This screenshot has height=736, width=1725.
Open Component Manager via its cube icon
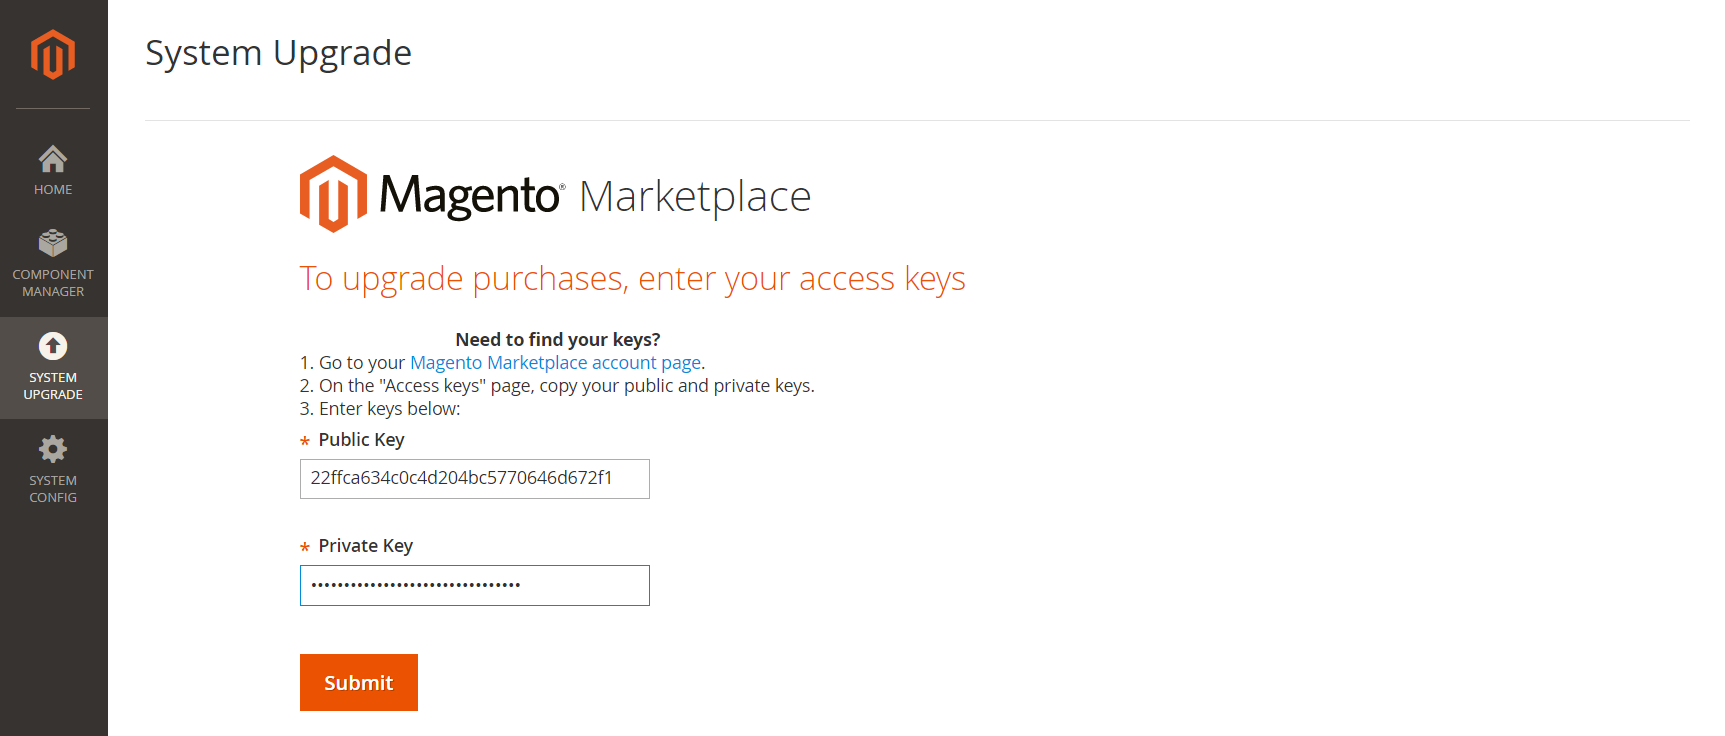pyautogui.click(x=53, y=243)
